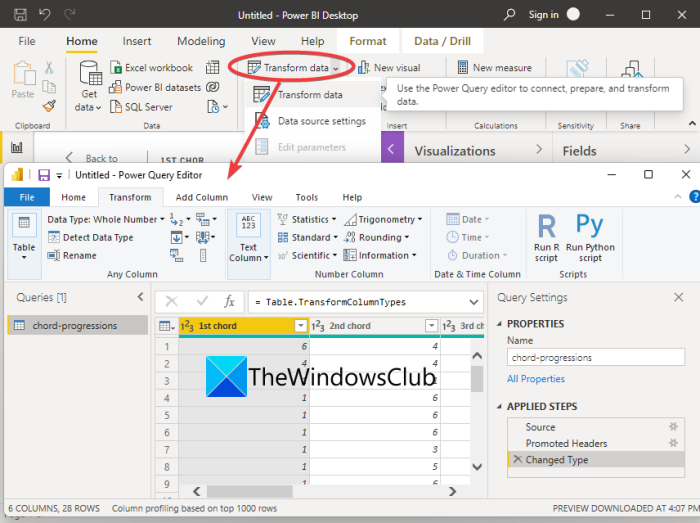Open the Text Column dropdown
Viewport: 700px width, 523px height.
(249, 244)
